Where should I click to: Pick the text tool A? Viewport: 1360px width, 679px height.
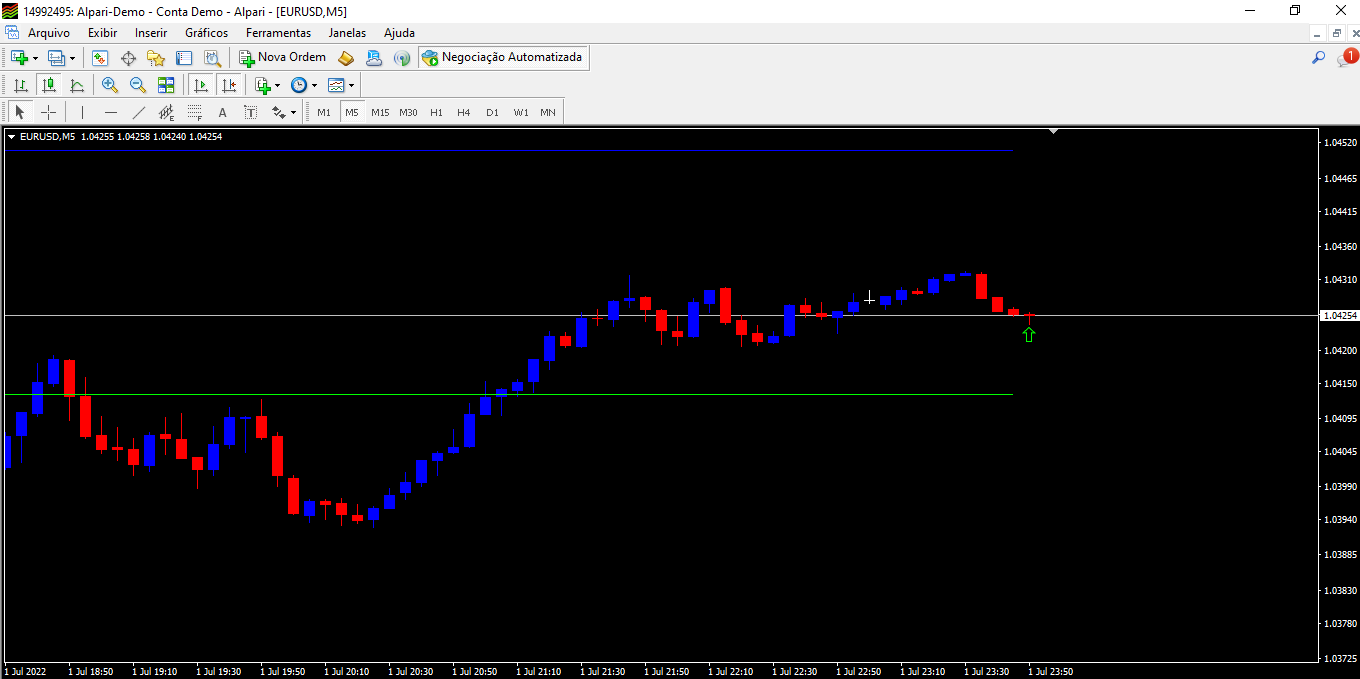[x=222, y=112]
